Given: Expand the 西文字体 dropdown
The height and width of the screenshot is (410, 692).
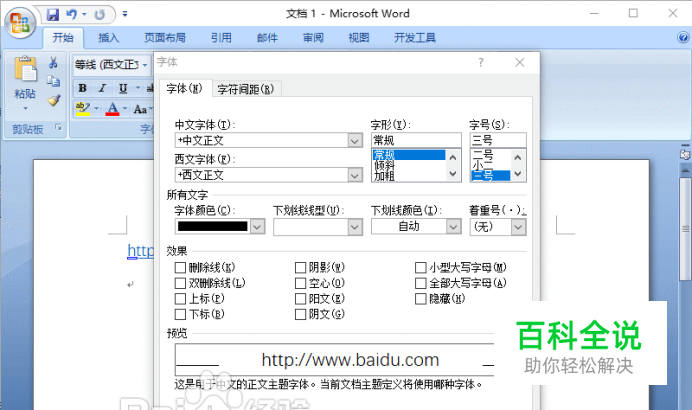Looking at the screenshot, I should point(355,175).
